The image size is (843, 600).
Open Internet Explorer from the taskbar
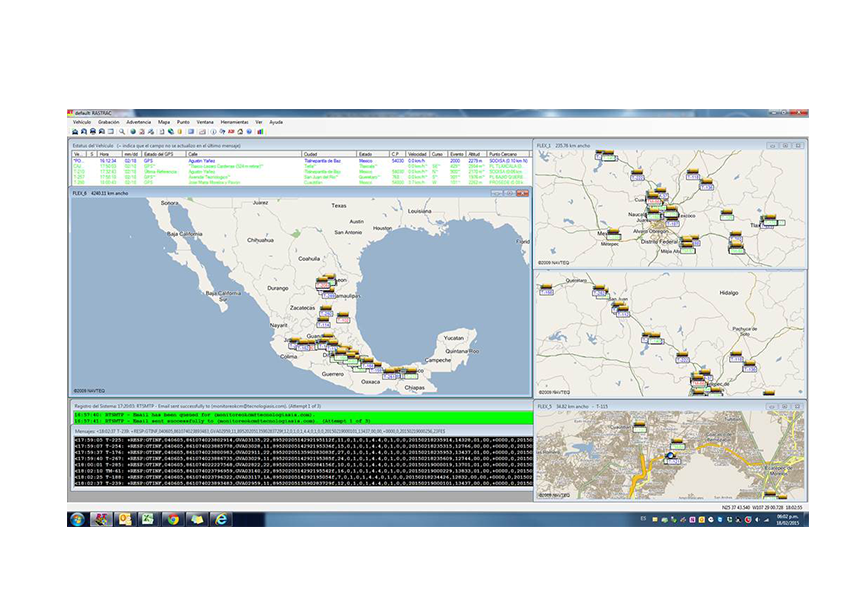coord(220,519)
